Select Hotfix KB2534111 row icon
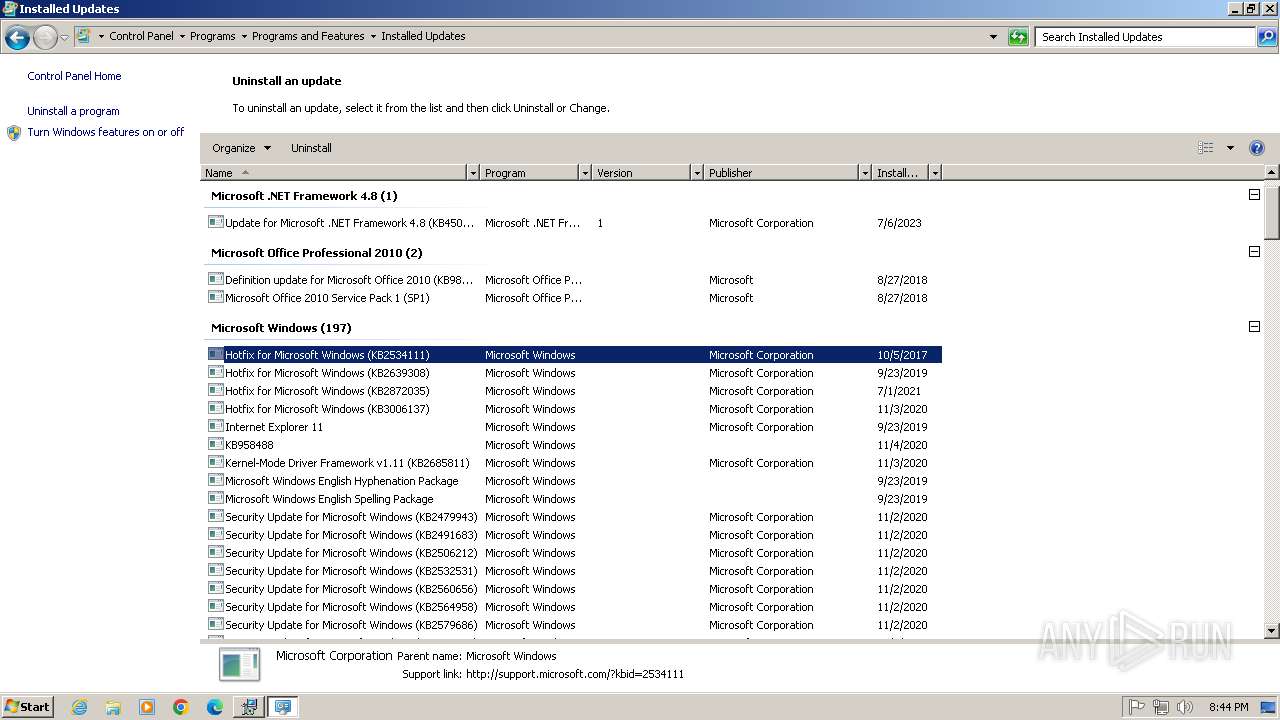The image size is (1280, 720). (215, 354)
